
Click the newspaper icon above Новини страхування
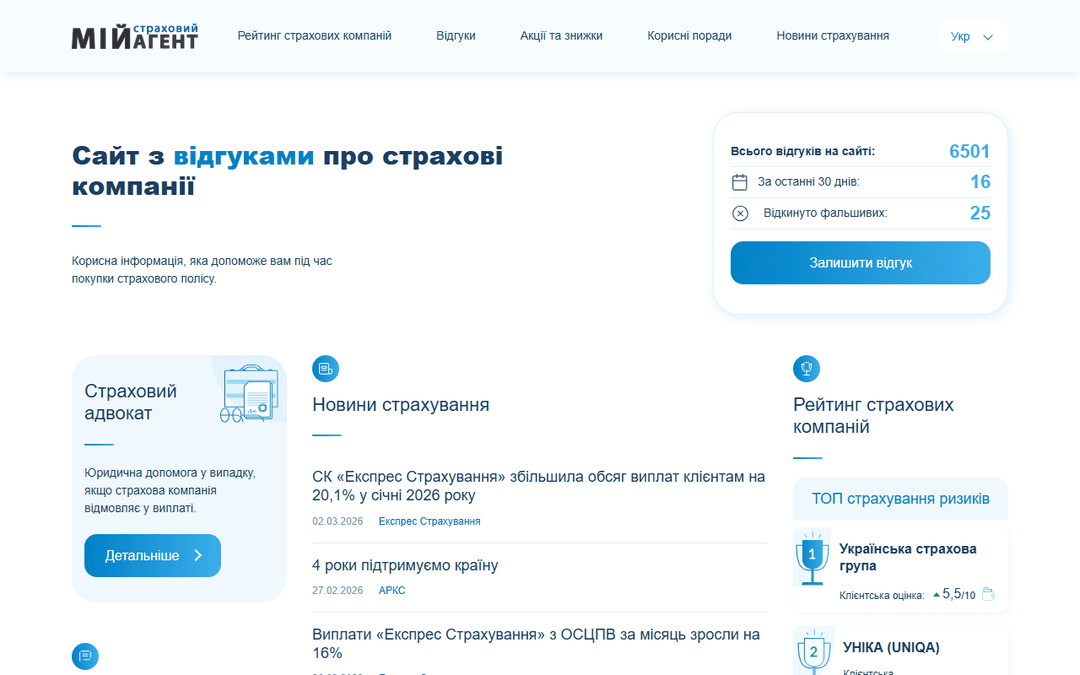click(326, 368)
